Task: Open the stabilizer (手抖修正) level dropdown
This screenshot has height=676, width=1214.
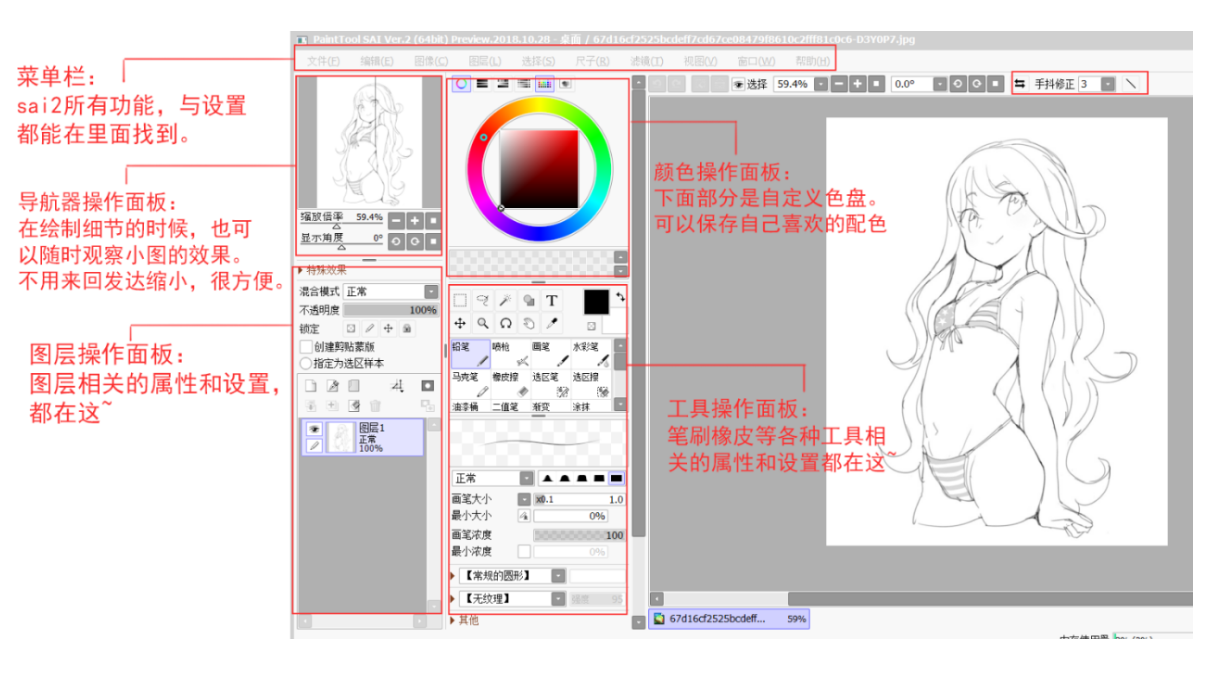Action: tap(1106, 84)
